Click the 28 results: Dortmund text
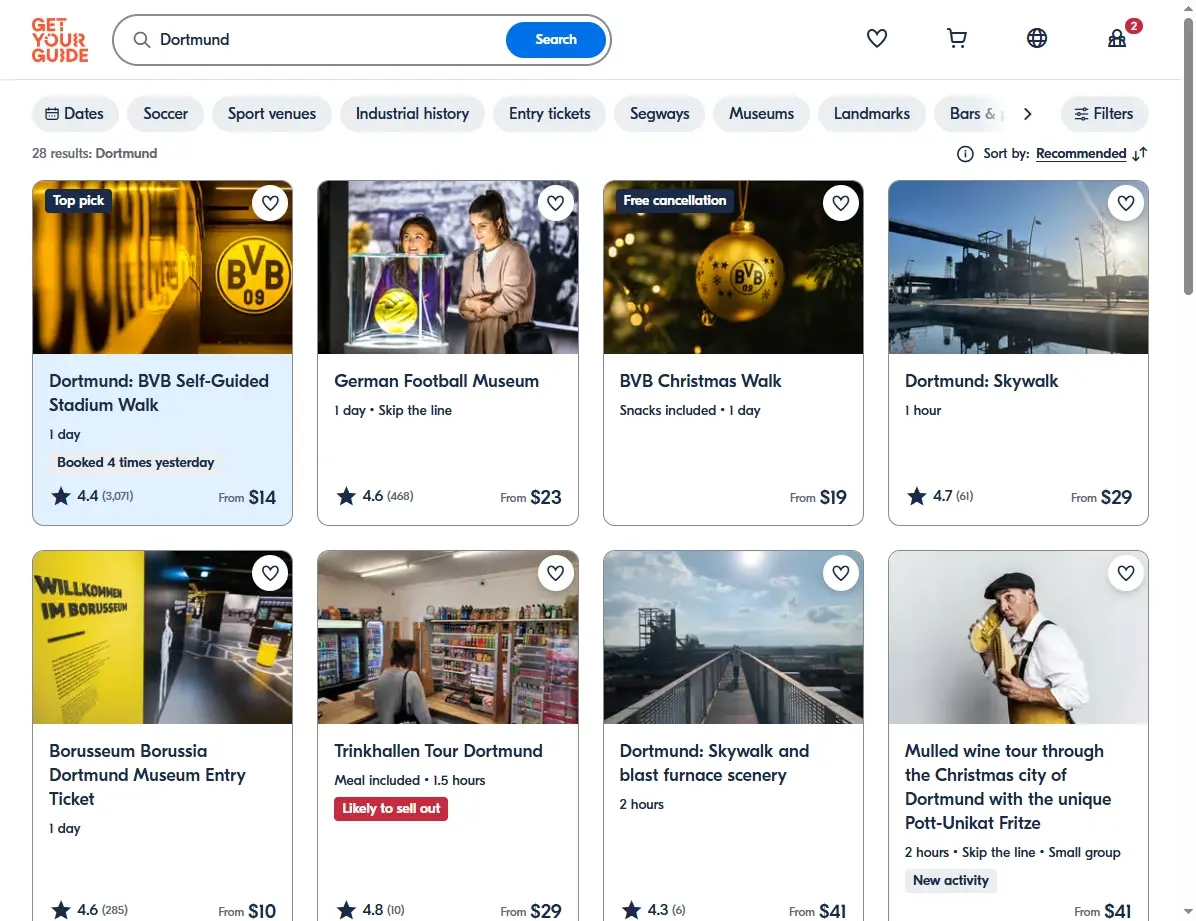 (95, 153)
